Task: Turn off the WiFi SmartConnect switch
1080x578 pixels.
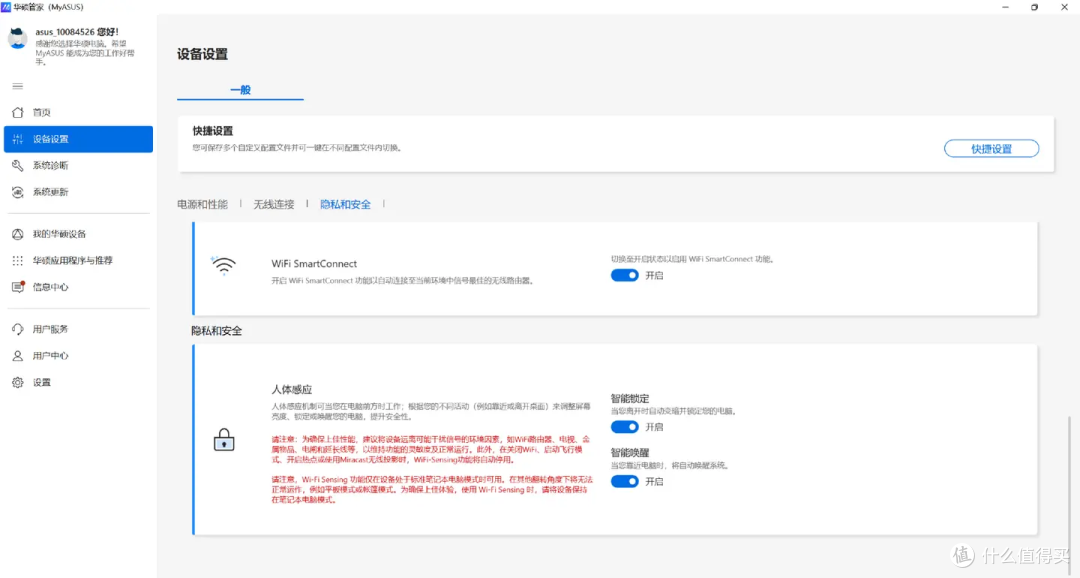Action: pyautogui.click(x=625, y=276)
